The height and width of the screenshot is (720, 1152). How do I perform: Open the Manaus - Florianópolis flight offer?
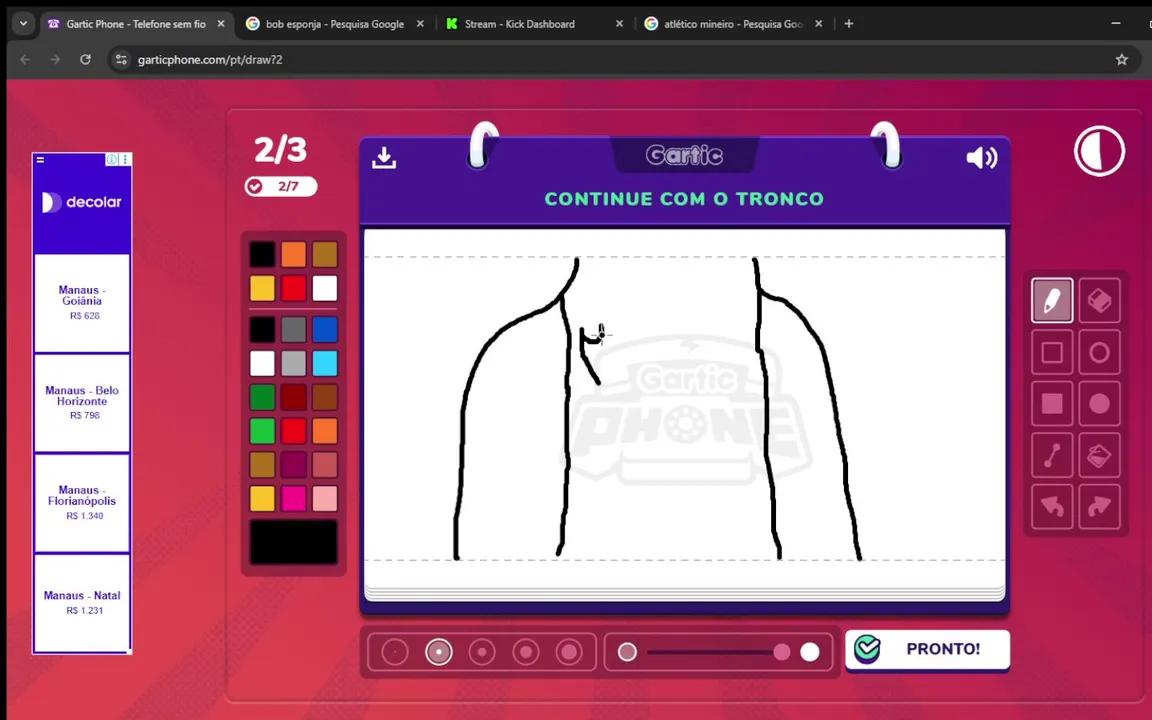click(x=82, y=503)
